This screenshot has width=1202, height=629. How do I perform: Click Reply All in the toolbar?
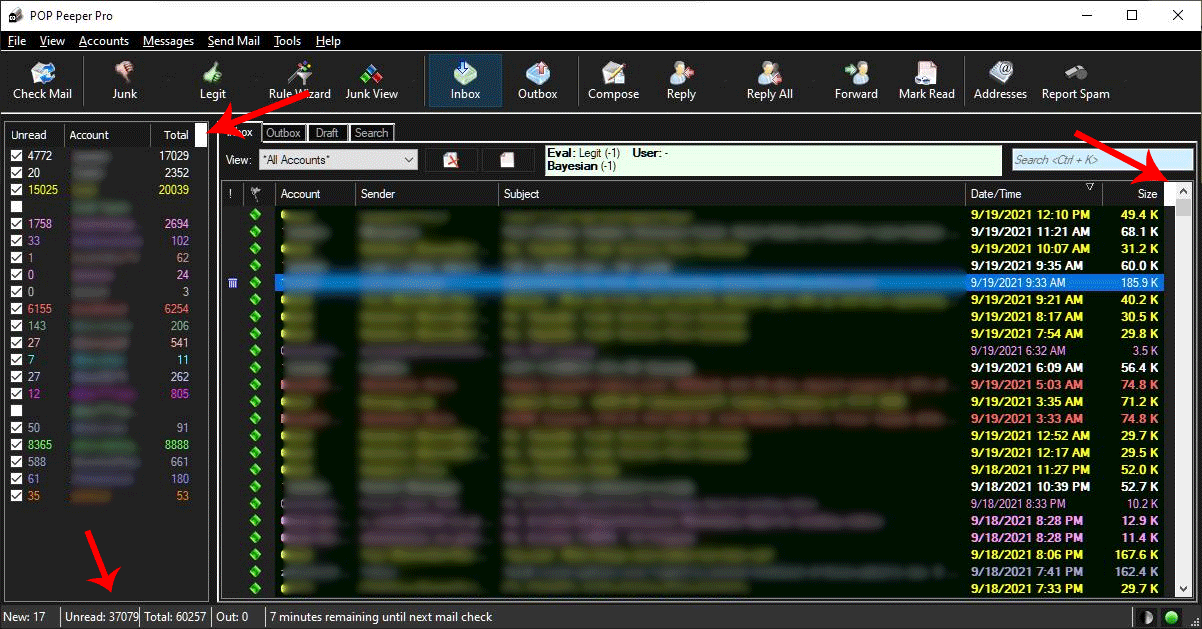tap(769, 81)
